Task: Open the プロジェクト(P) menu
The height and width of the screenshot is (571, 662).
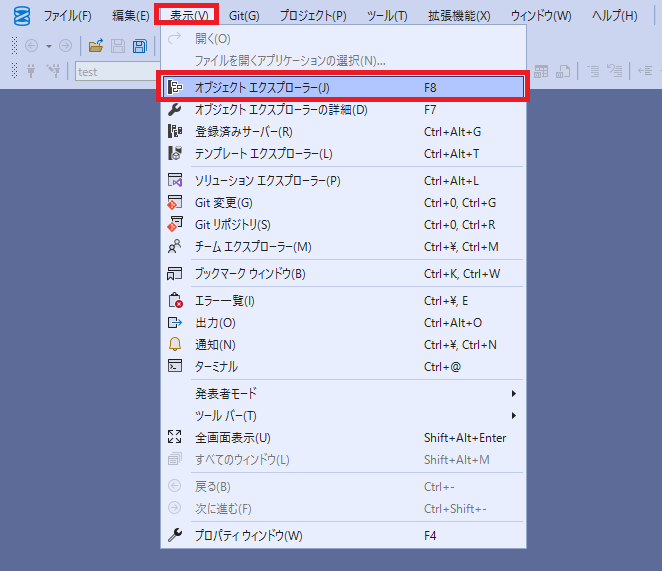Action: [313, 16]
